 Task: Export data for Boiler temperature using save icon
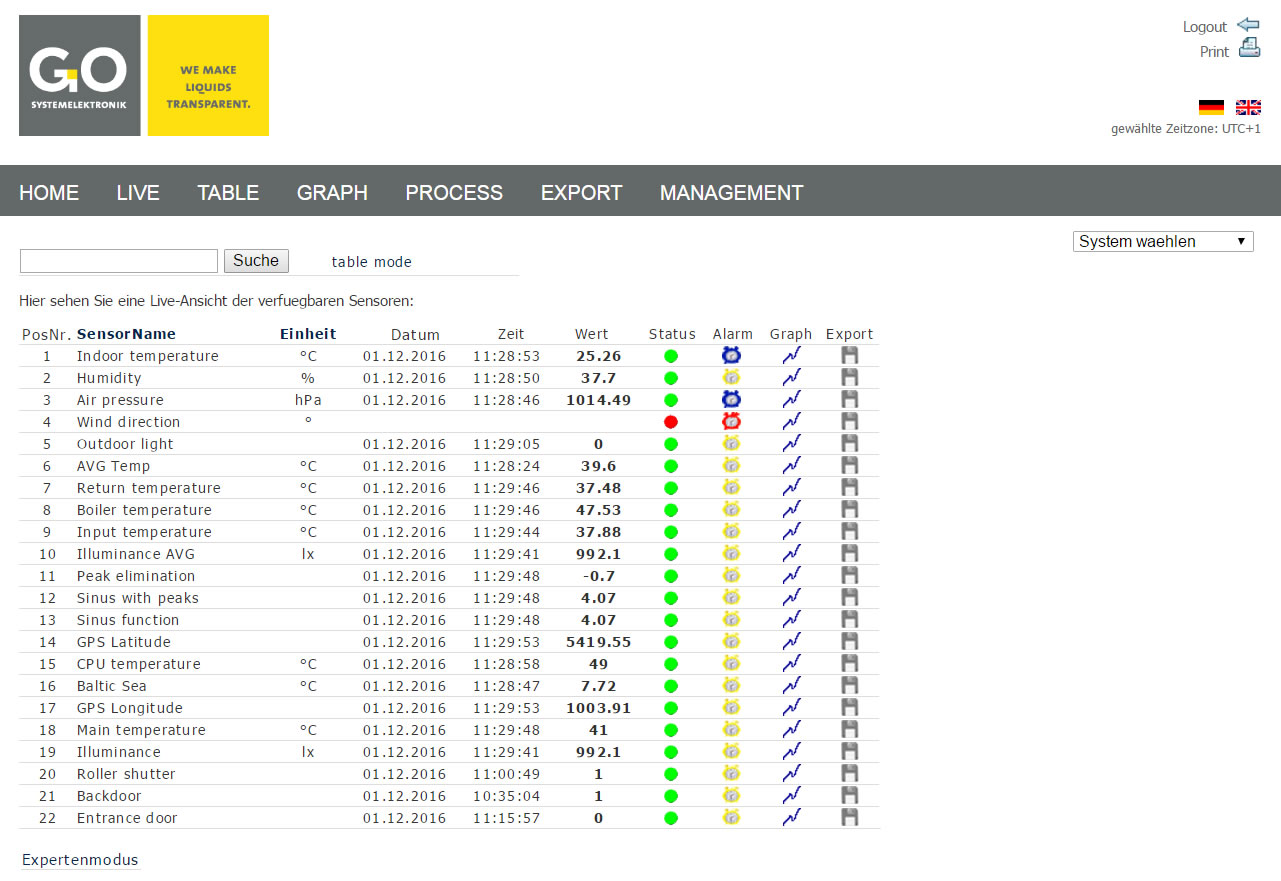click(849, 509)
